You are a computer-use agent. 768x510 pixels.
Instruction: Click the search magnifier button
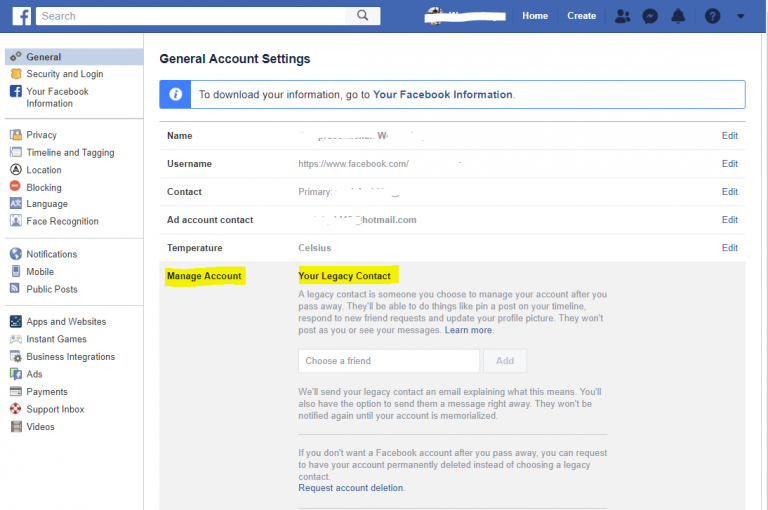pyautogui.click(x=363, y=16)
